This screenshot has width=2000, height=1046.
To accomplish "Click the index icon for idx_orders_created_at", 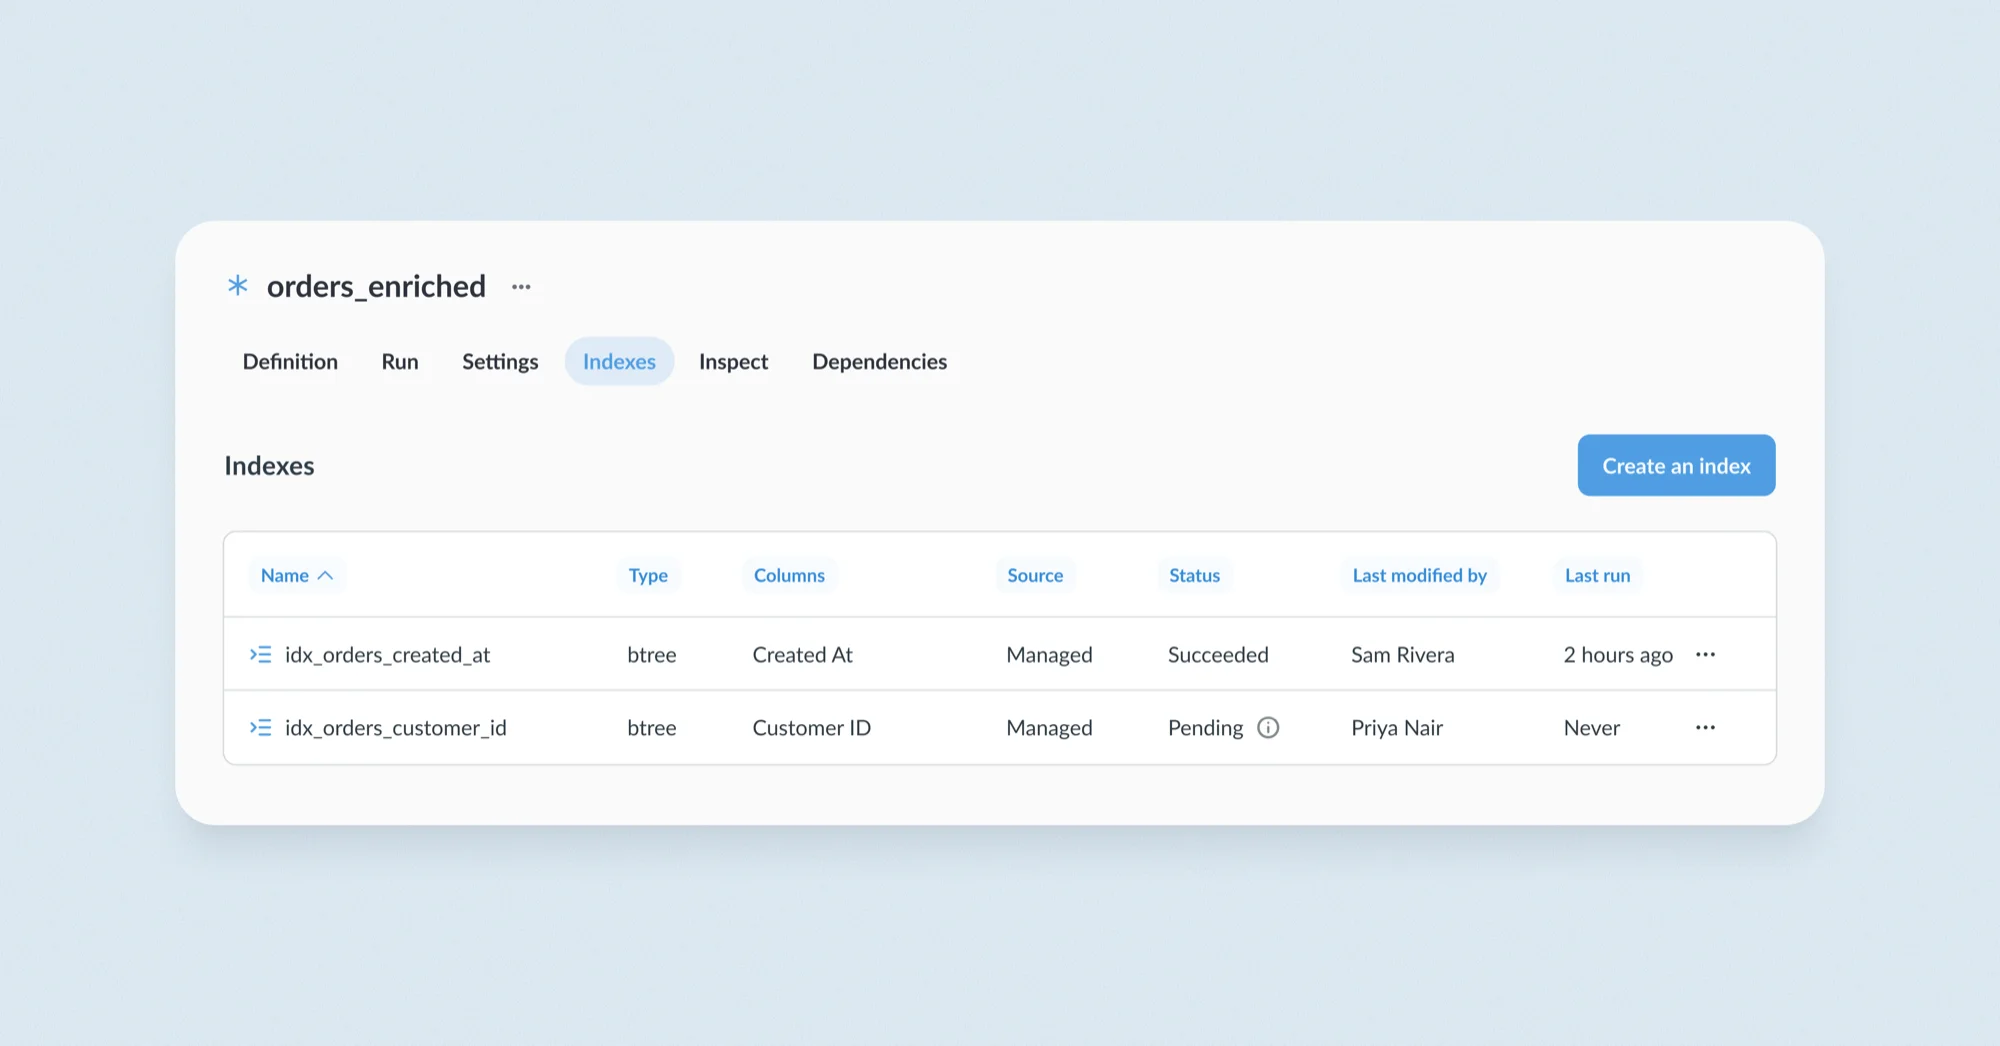I will click(260, 654).
